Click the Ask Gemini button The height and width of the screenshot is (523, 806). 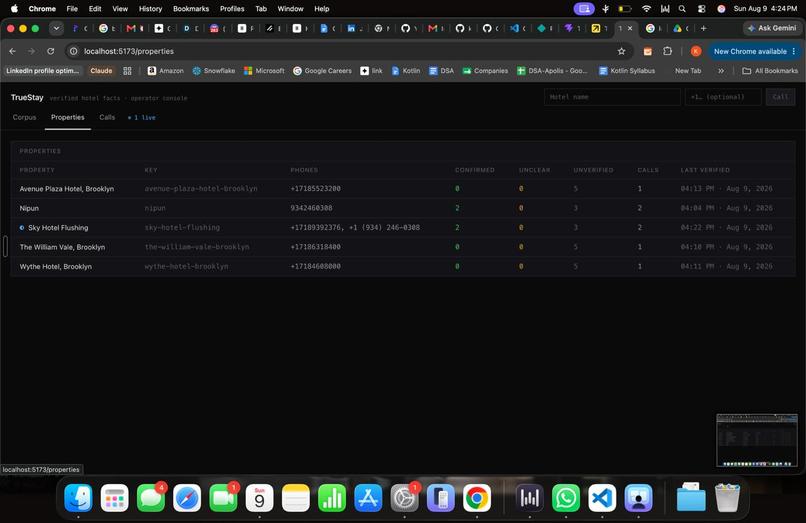(x=771, y=28)
